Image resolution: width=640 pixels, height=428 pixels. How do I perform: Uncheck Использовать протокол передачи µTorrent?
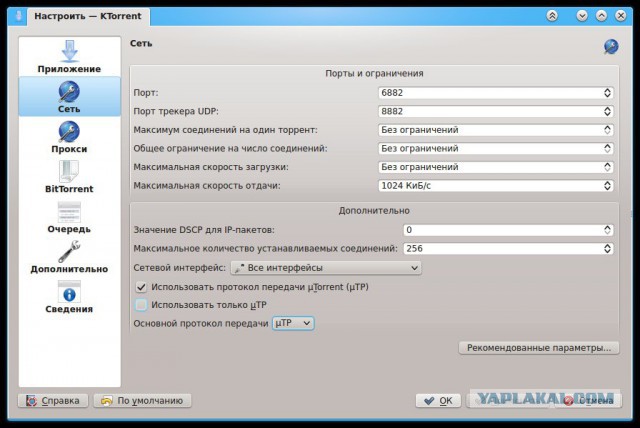coord(141,287)
